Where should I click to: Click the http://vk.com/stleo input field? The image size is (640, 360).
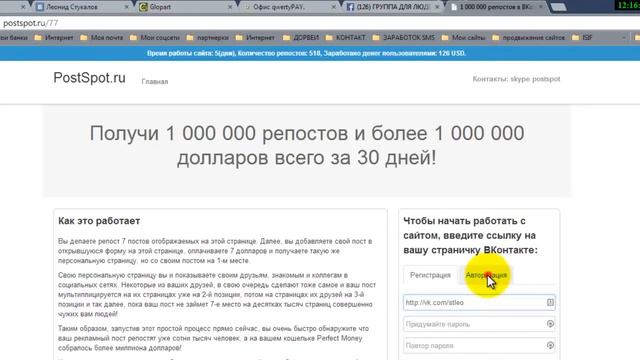coord(479,302)
